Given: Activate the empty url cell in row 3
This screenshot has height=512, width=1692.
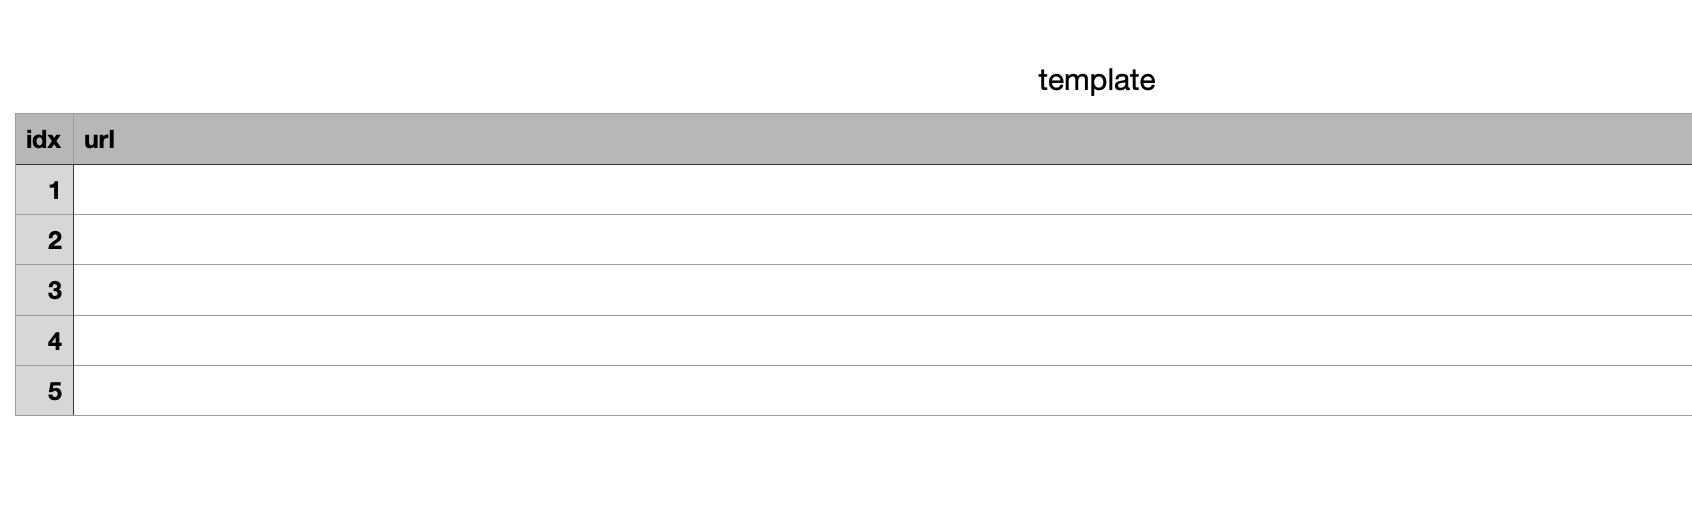Looking at the screenshot, I should [883, 290].
